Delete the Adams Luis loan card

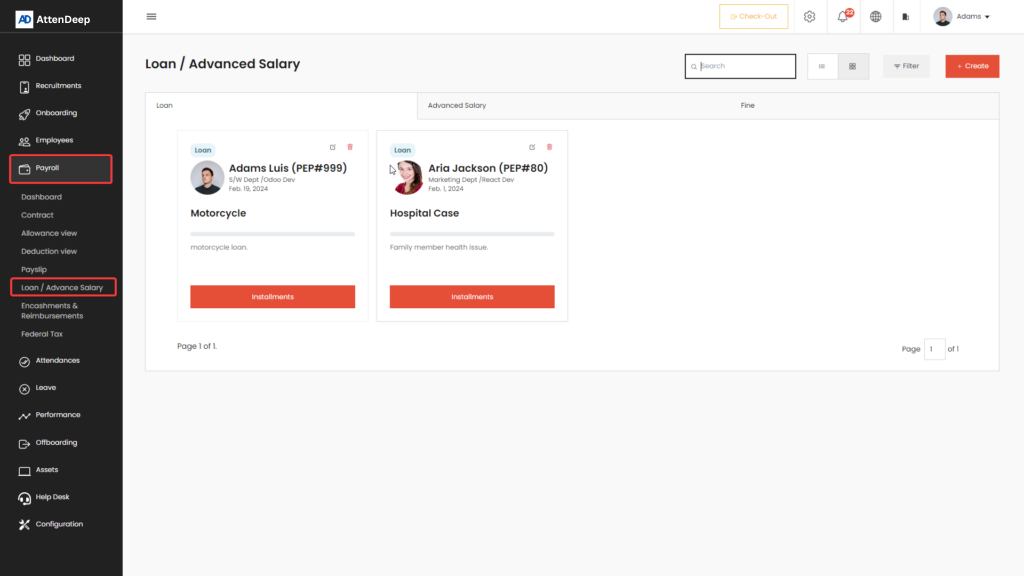coord(350,147)
